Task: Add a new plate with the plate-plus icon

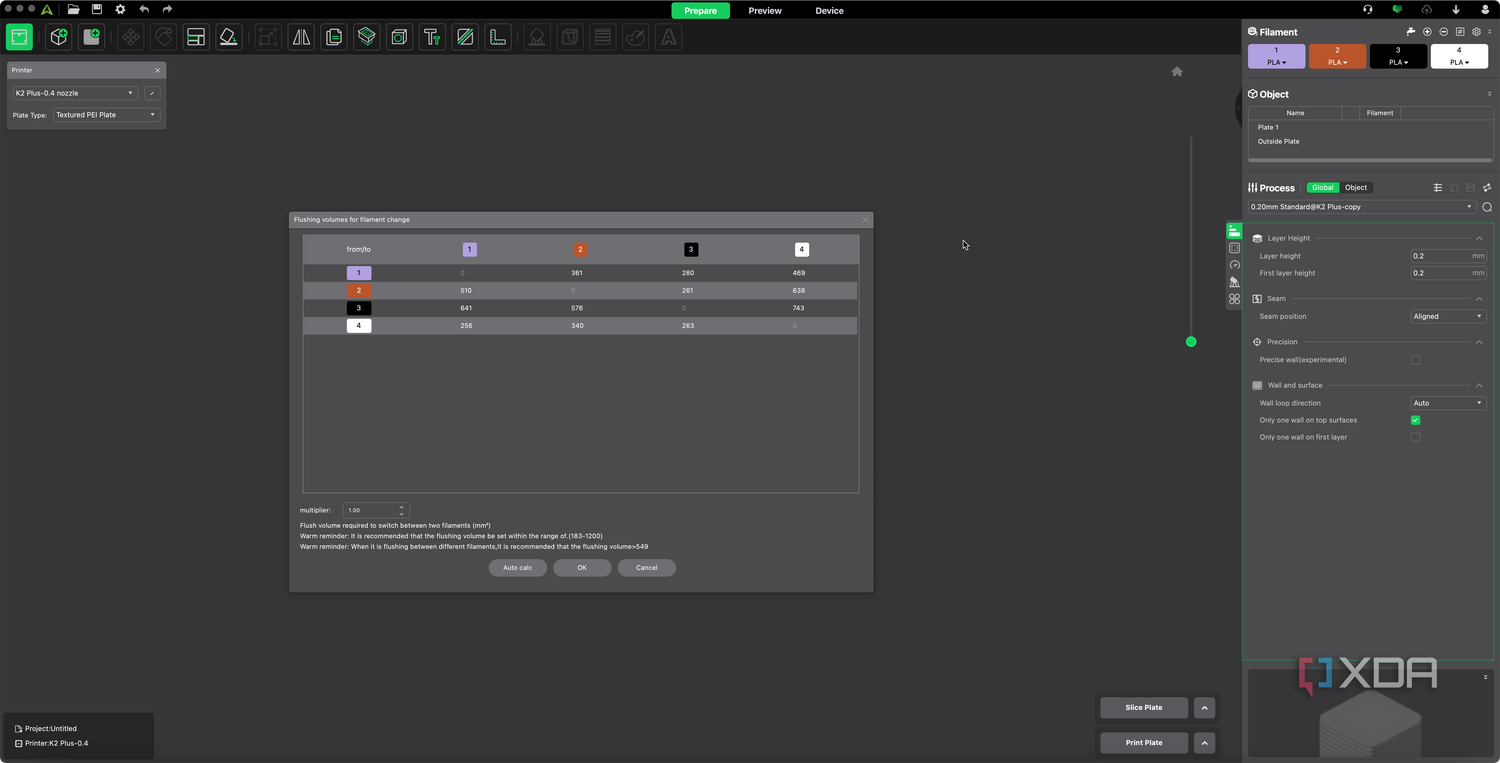Action: pos(92,37)
